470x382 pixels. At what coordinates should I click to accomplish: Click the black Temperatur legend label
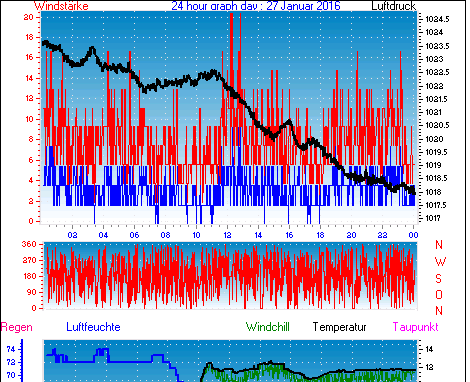click(339, 327)
